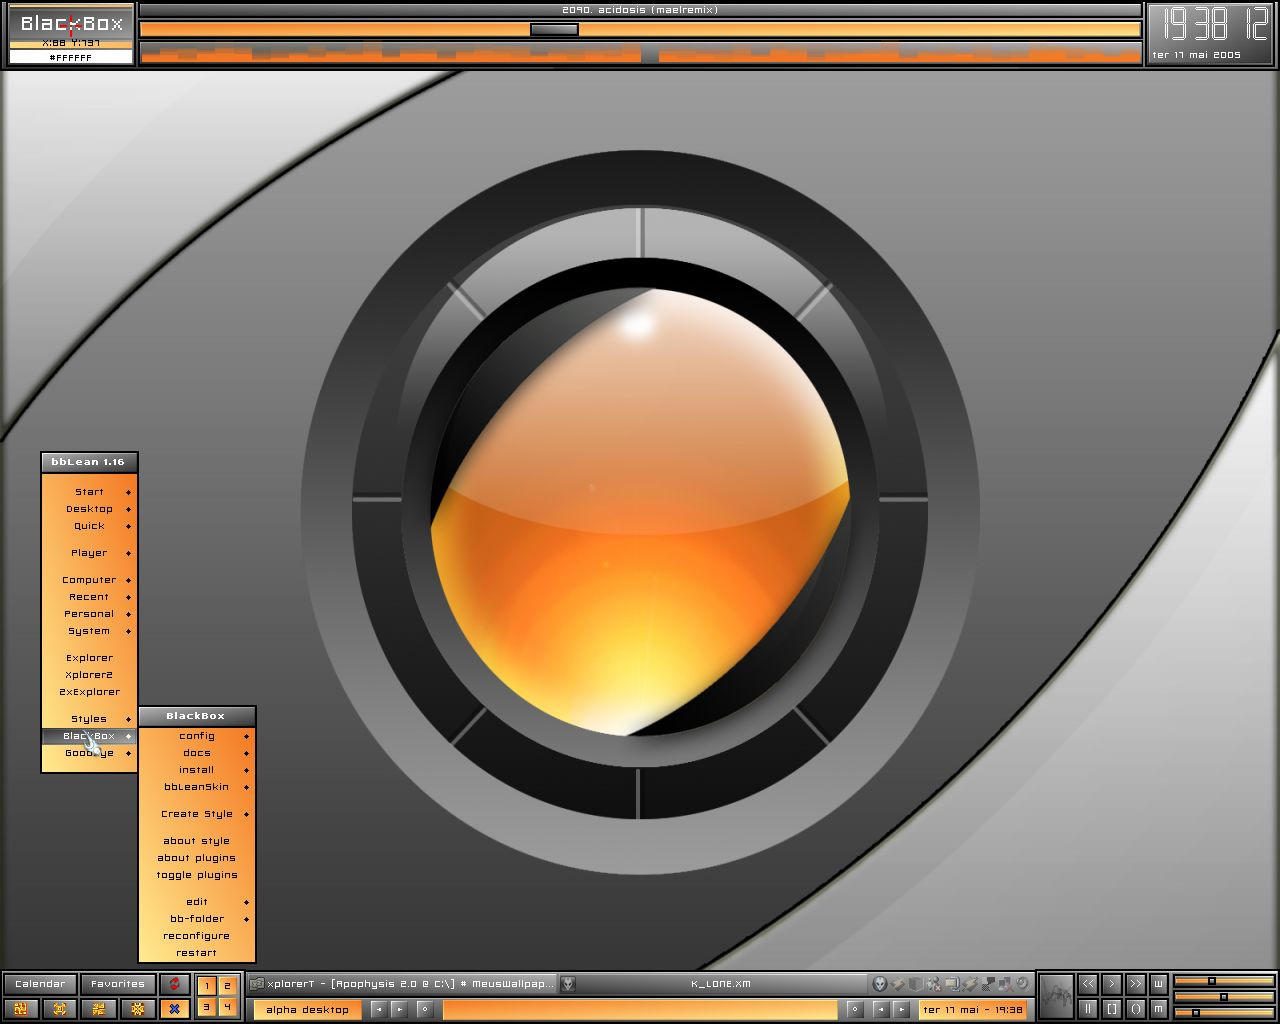The height and width of the screenshot is (1024, 1280).
Task: Click the alien head icon after the xplorerT task
Action: click(x=568, y=984)
